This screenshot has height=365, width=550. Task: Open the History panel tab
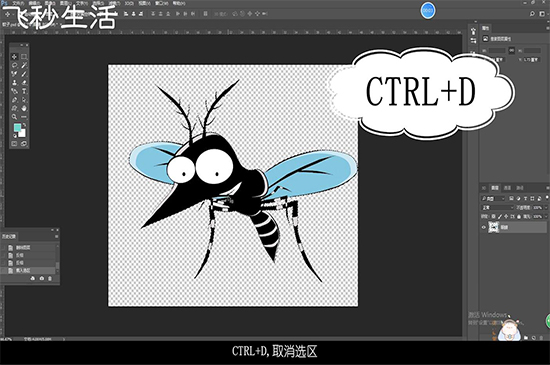[x=8, y=236]
